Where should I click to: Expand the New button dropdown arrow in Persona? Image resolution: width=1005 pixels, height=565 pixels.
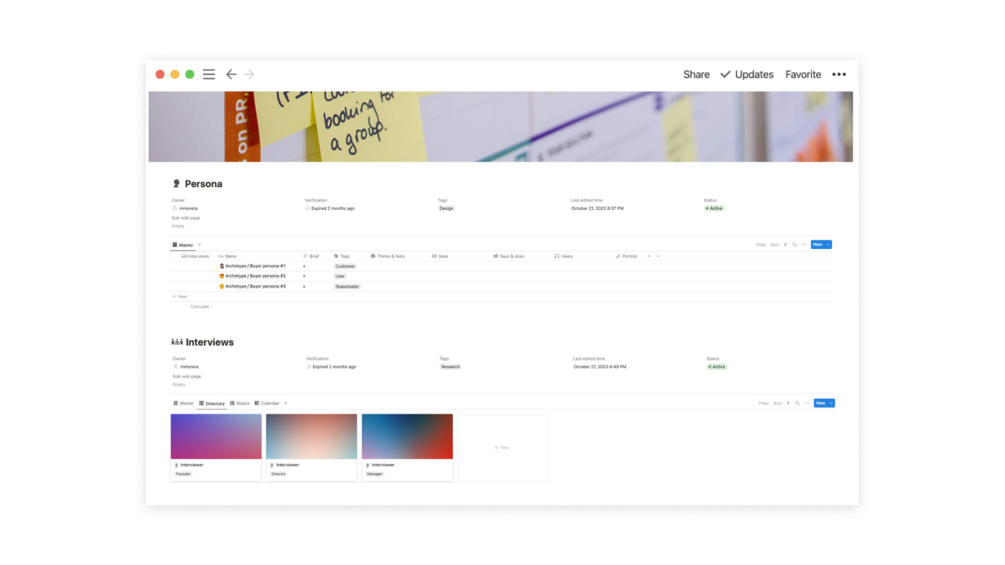[828, 245]
